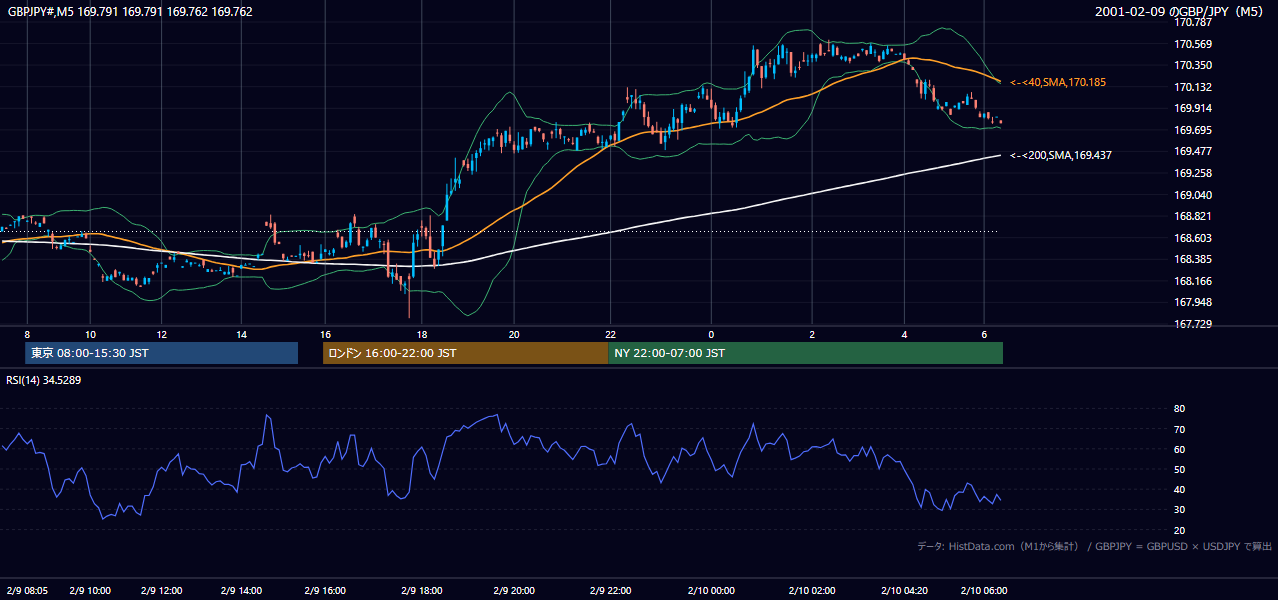1278x600 pixels.
Task: Click the 168.385 price axis label
Action: (x=1194, y=260)
